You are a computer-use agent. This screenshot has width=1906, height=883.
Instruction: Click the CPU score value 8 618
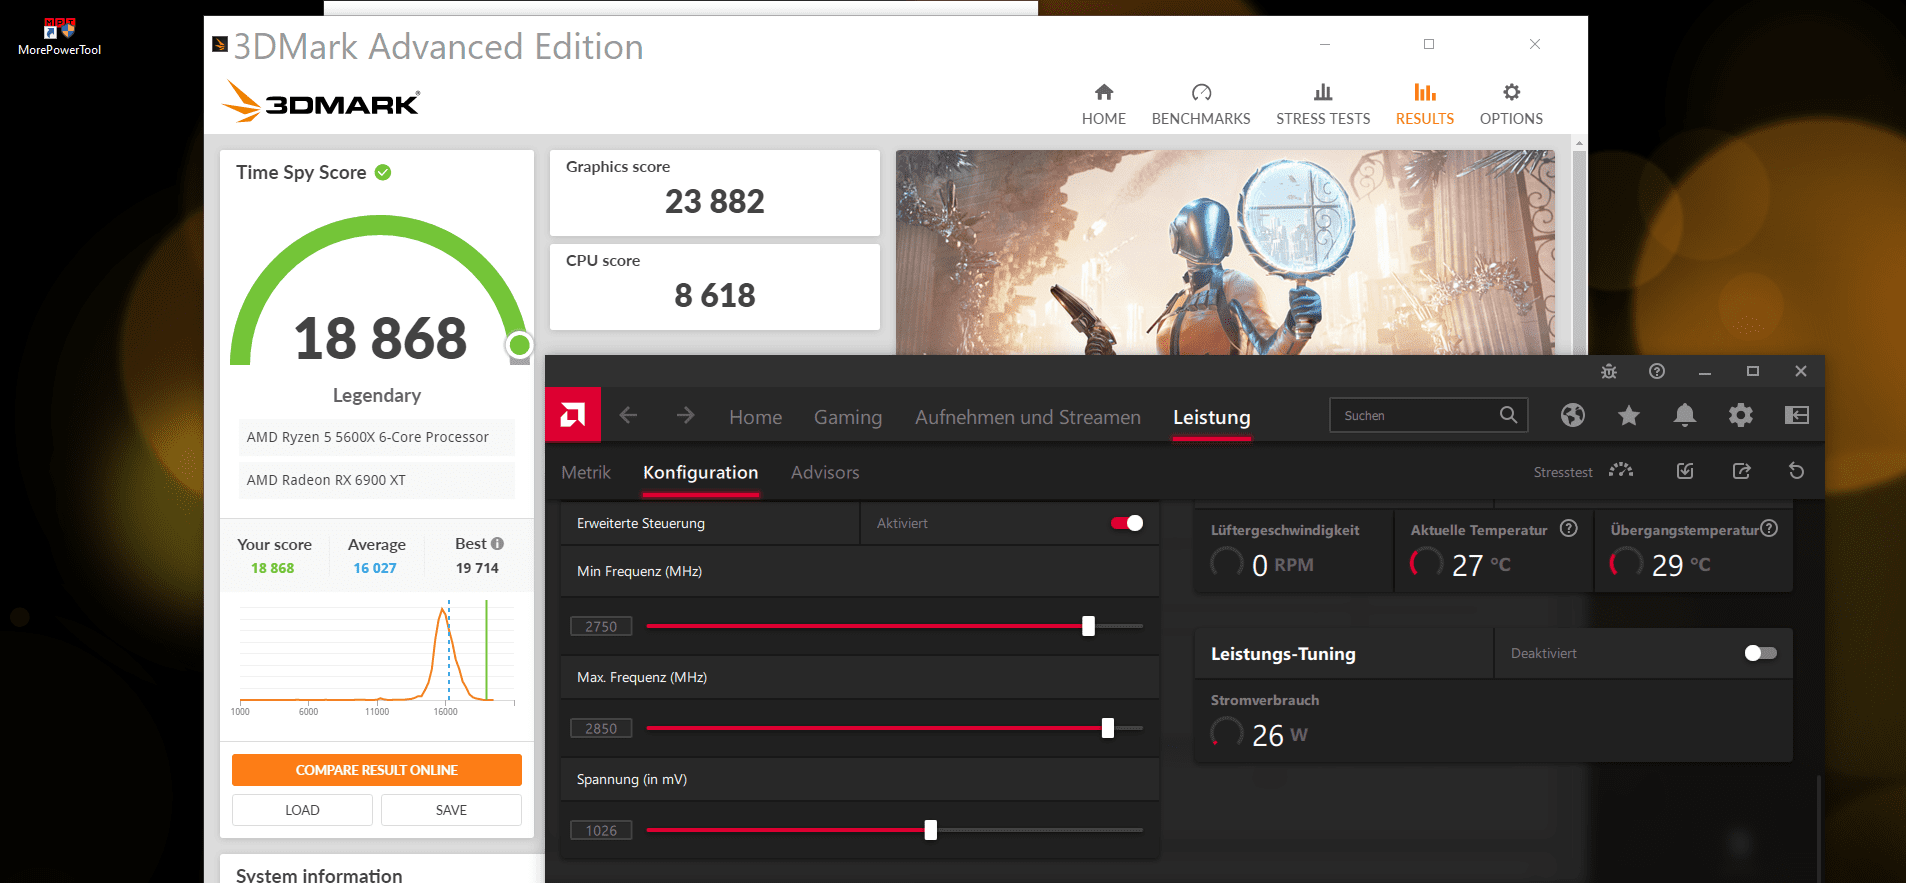tap(715, 296)
